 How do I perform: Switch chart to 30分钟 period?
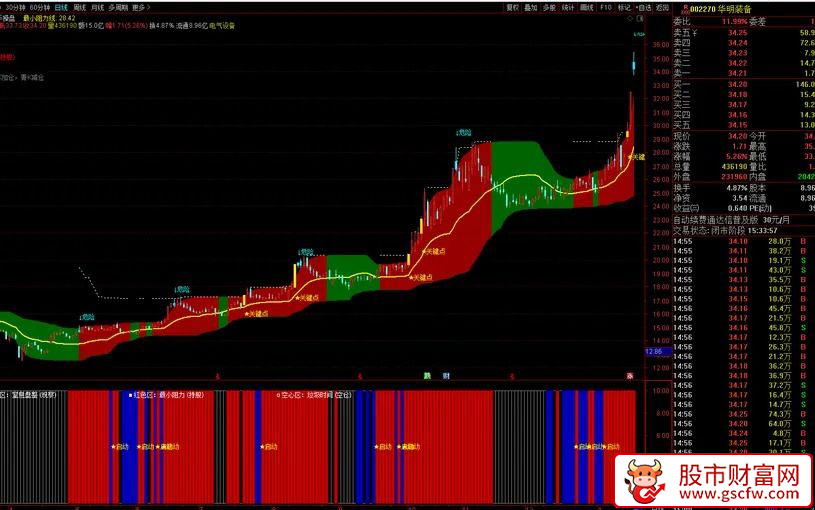pos(15,8)
